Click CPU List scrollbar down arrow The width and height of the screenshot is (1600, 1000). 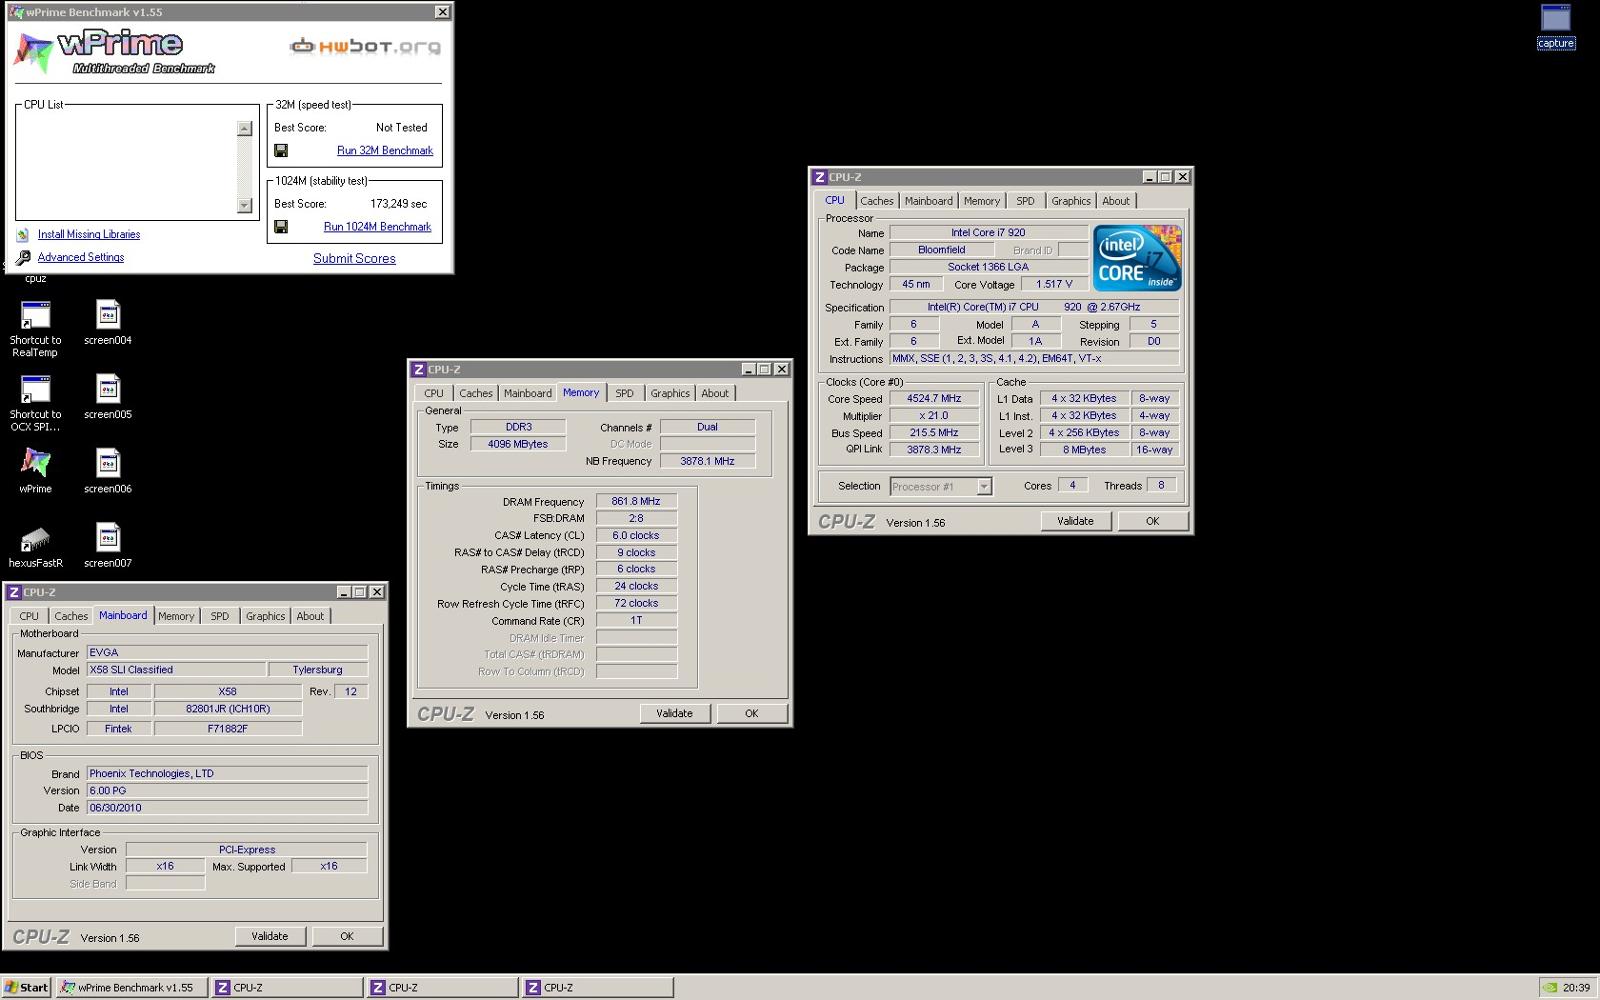coord(245,206)
